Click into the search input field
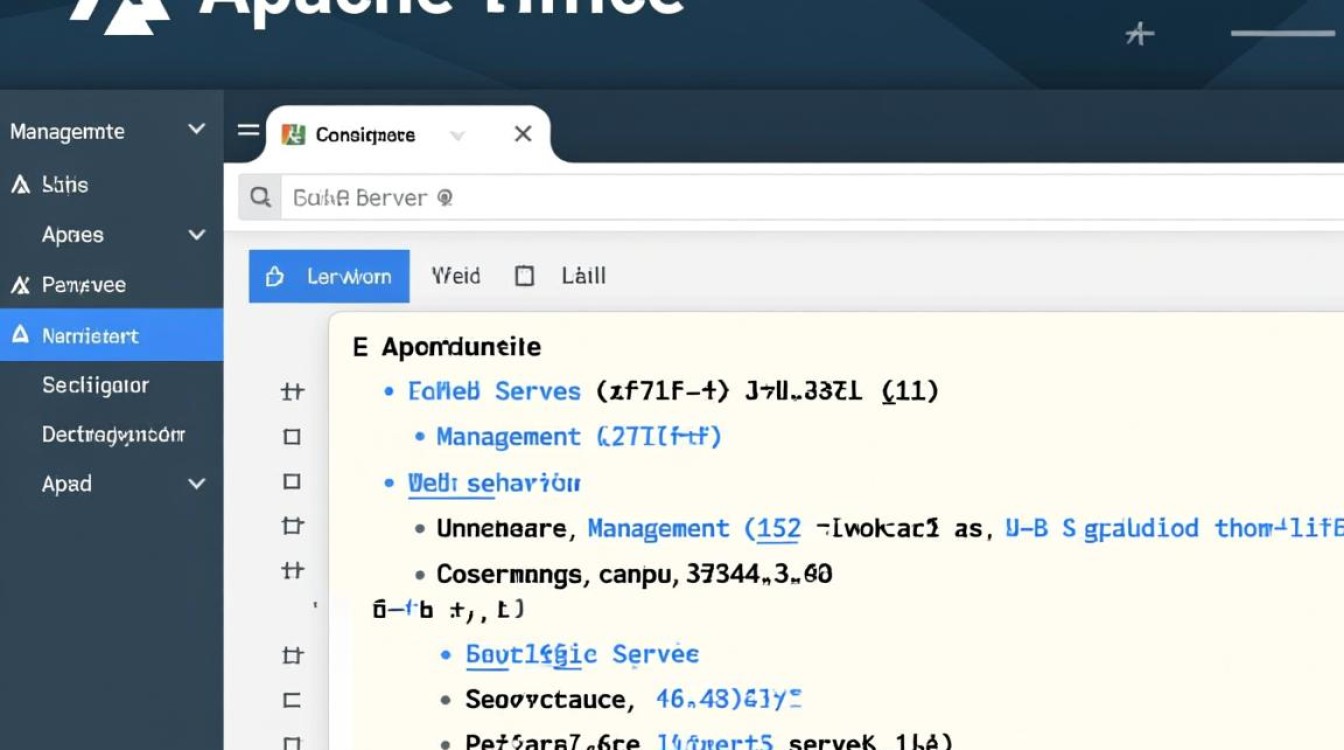 click(x=800, y=198)
